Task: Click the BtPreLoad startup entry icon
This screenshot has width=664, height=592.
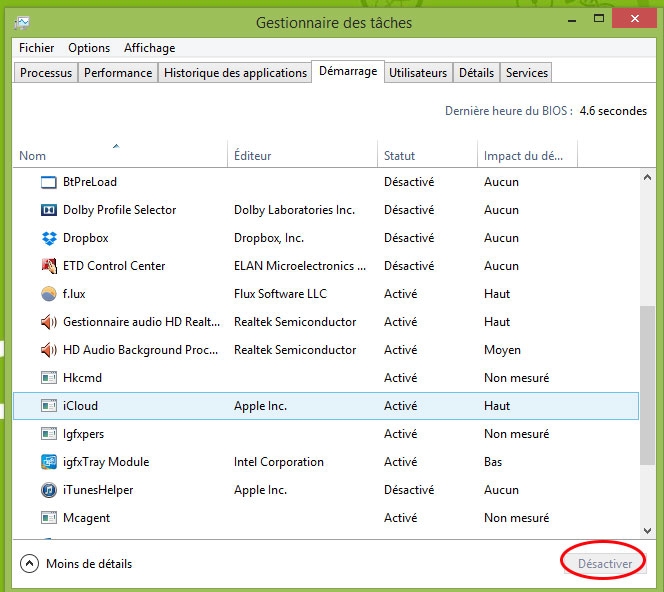Action: click(x=49, y=182)
